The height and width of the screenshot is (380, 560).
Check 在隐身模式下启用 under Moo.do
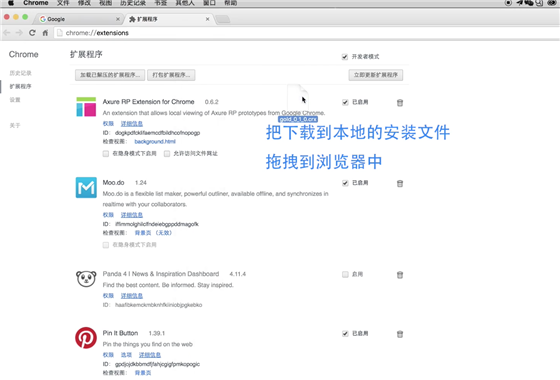pyautogui.click(x=106, y=245)
